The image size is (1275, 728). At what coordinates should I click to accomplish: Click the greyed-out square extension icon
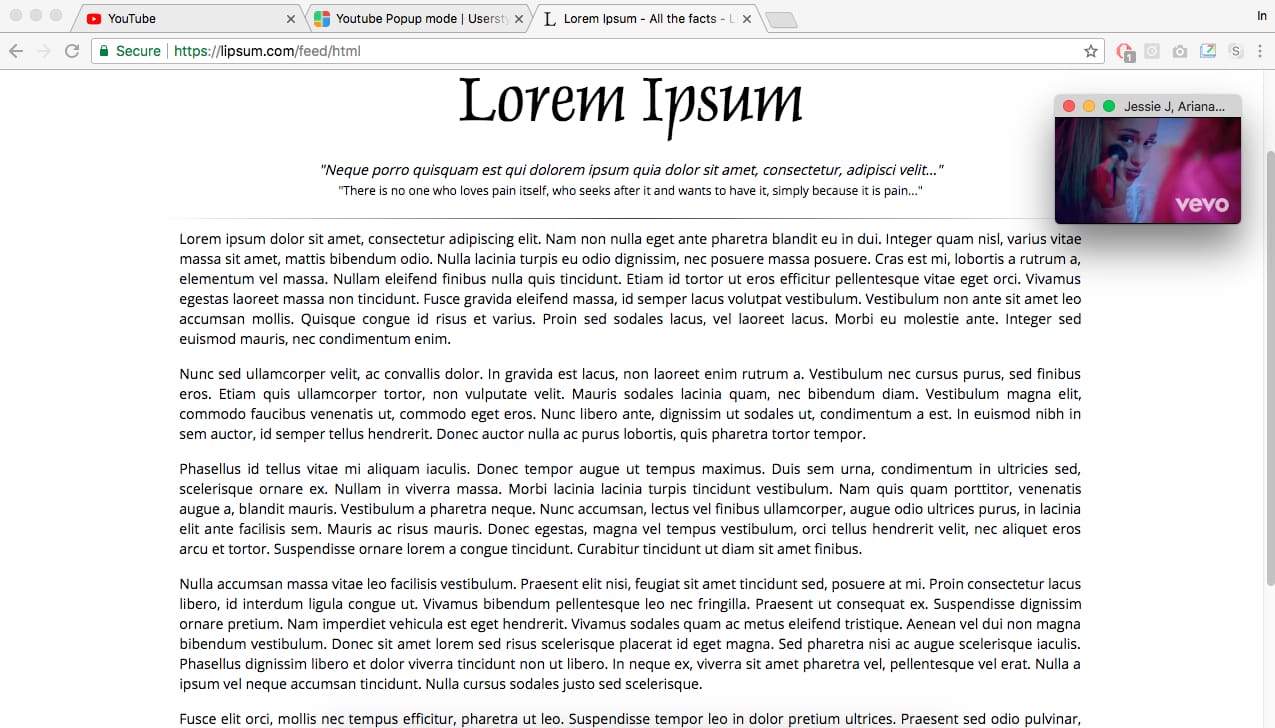pos(1152,51)
